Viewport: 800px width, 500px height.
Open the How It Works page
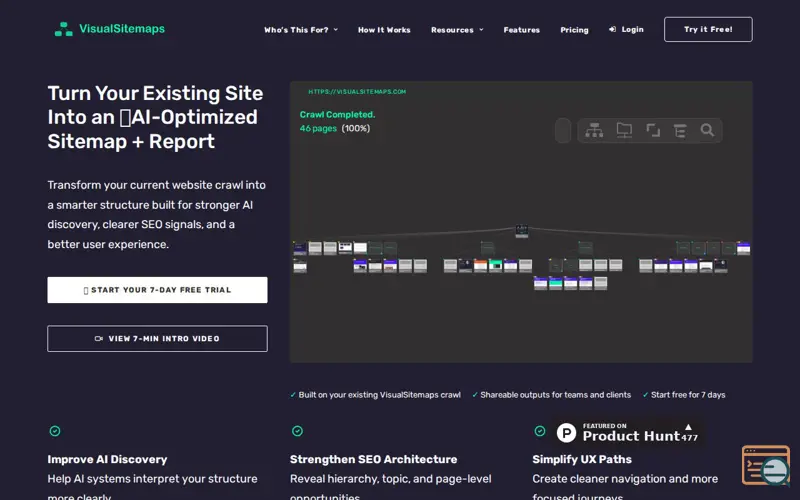384,30
